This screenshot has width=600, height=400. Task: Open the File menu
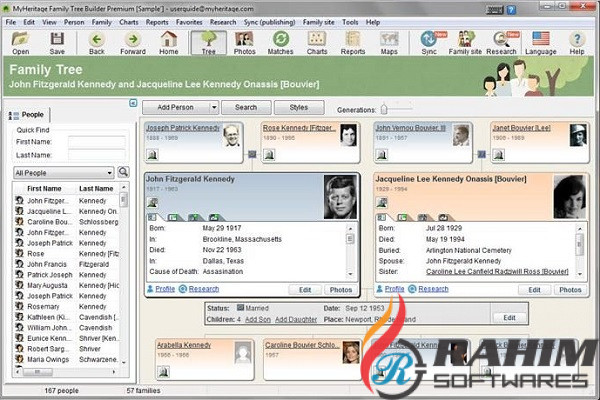(11, 22)
